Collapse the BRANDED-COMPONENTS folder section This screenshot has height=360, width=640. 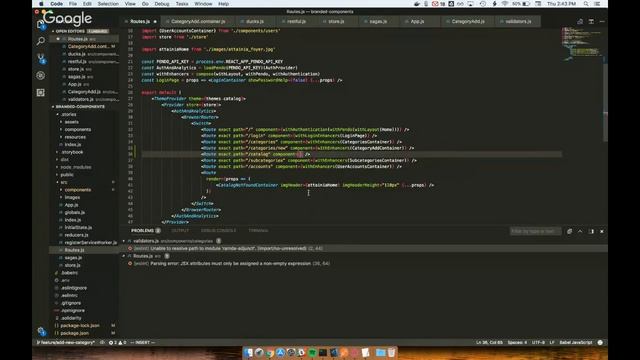click(x=78, y=107)
